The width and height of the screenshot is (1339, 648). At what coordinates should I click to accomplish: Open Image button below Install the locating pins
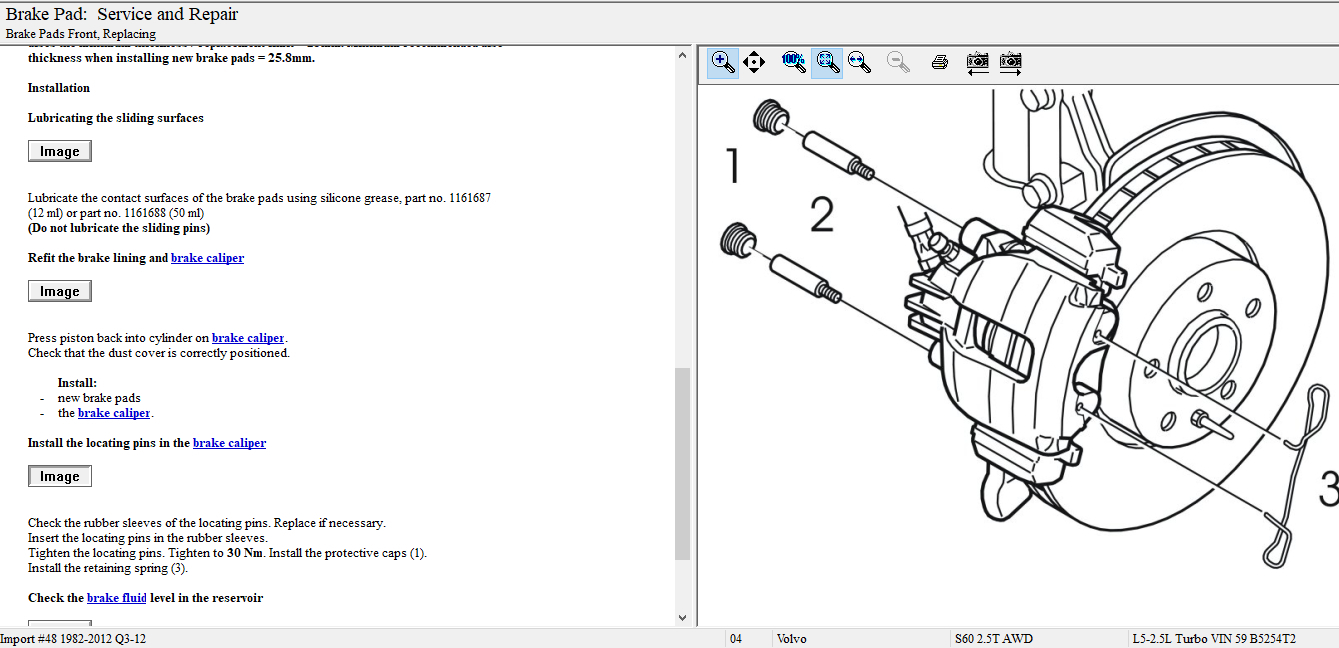(x=60, y=476)
